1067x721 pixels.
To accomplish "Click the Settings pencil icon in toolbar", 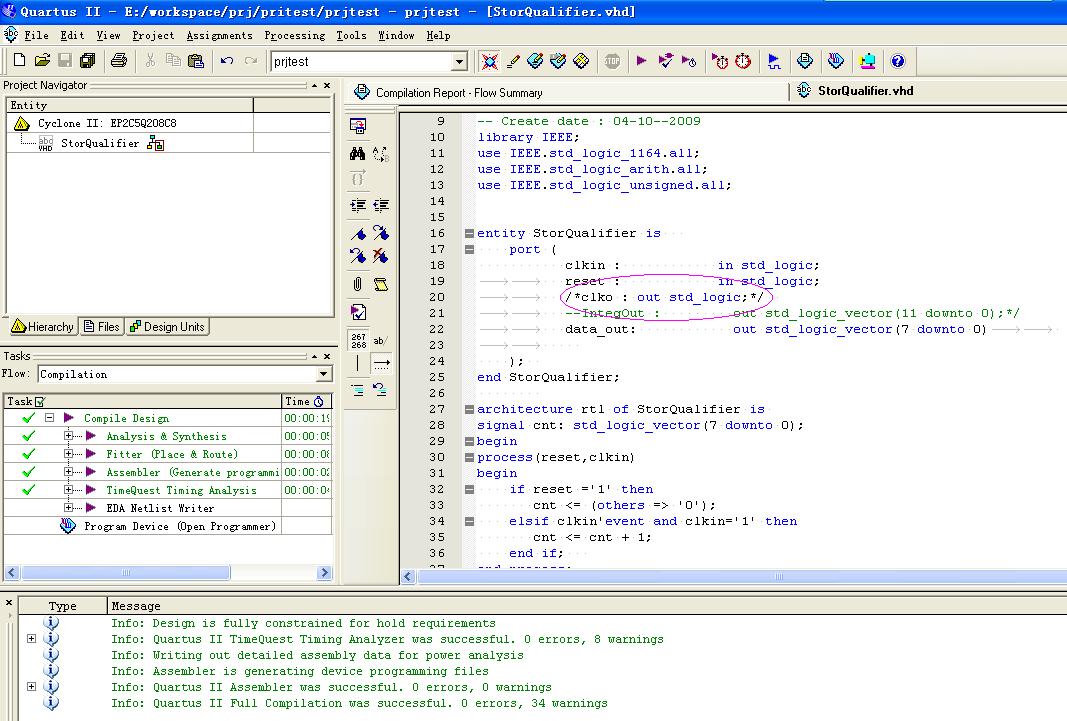I will click(x=513, y=61).
